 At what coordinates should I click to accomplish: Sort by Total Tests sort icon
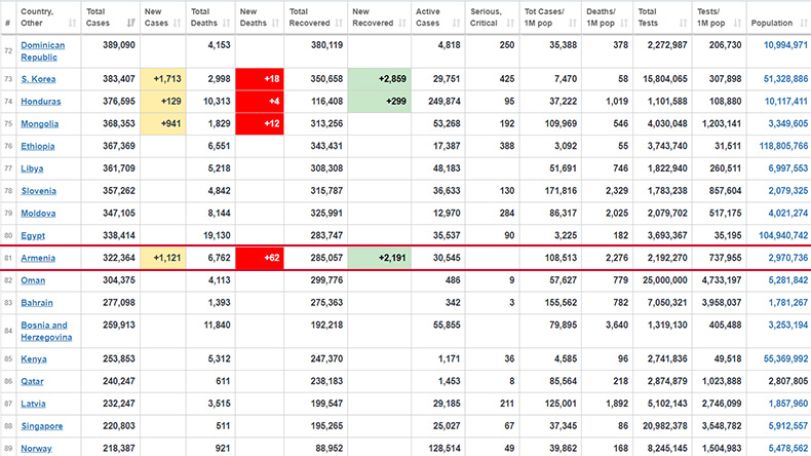pos(683,23)
